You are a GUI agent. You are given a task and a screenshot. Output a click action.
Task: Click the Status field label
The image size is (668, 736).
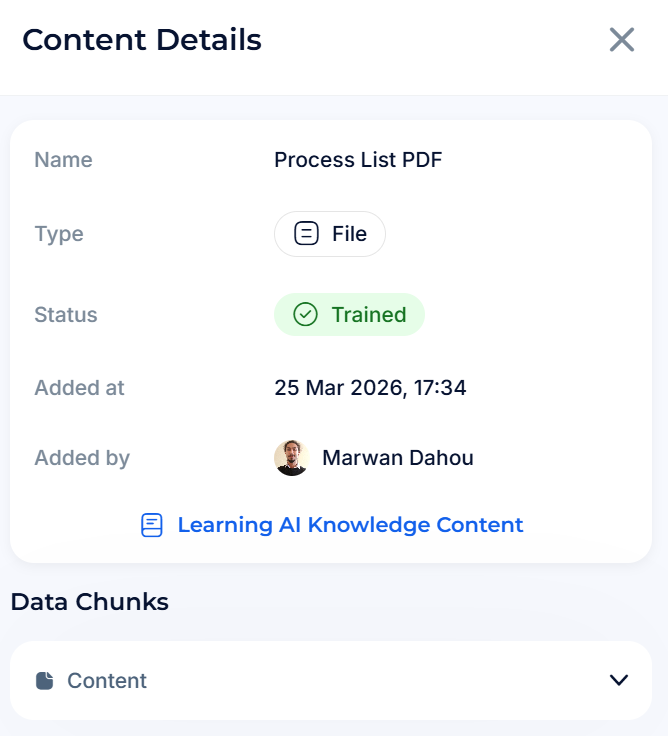(x=66, y=315)
